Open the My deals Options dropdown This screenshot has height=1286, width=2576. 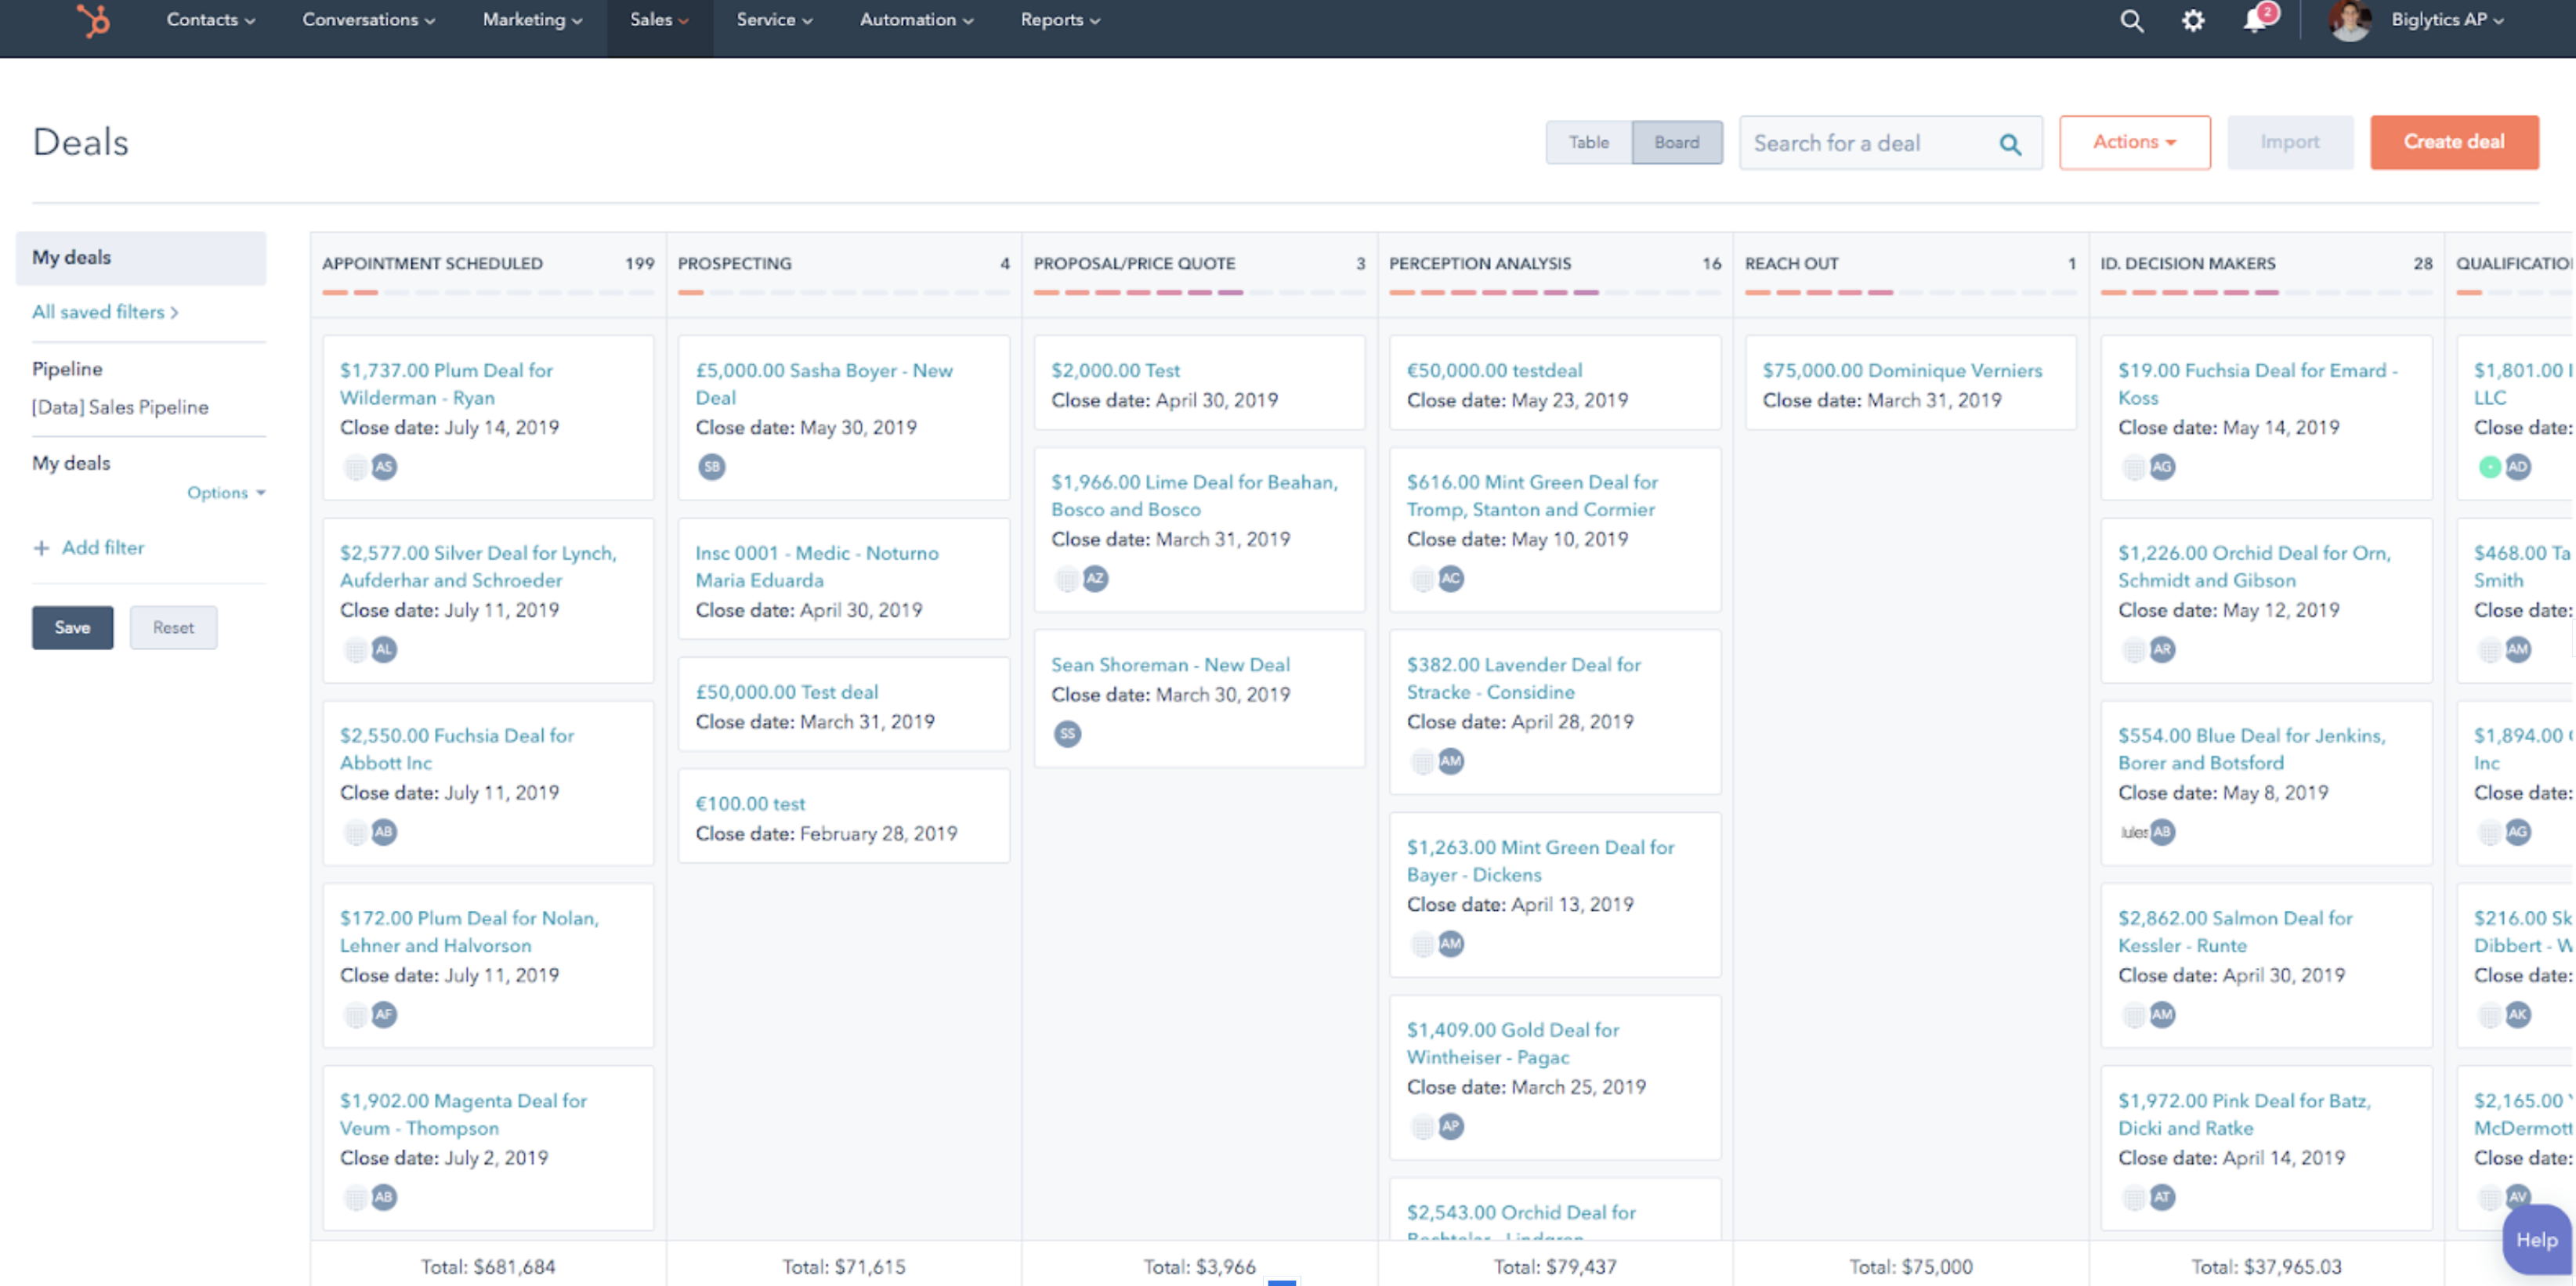click(226, 493)
